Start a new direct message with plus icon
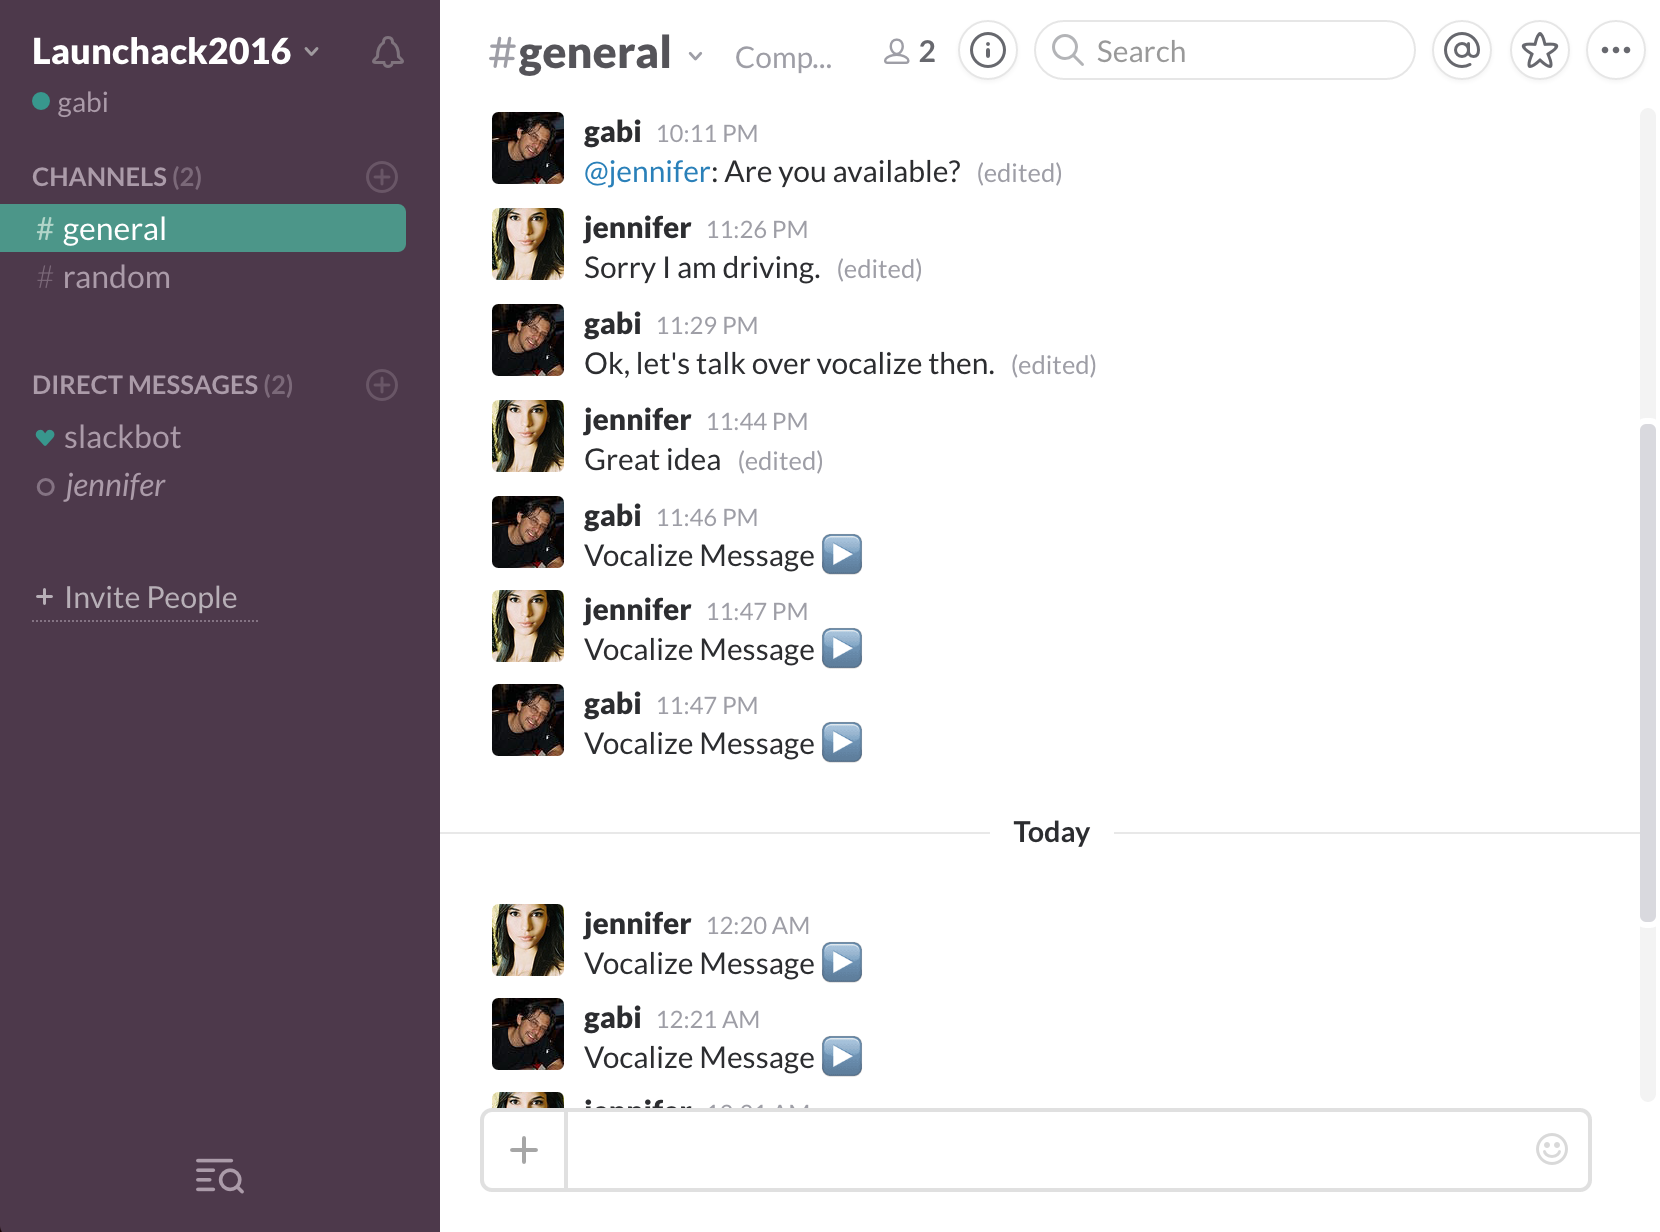The height and width of the screenshot is (1232, 1660). tap(382, 385)
